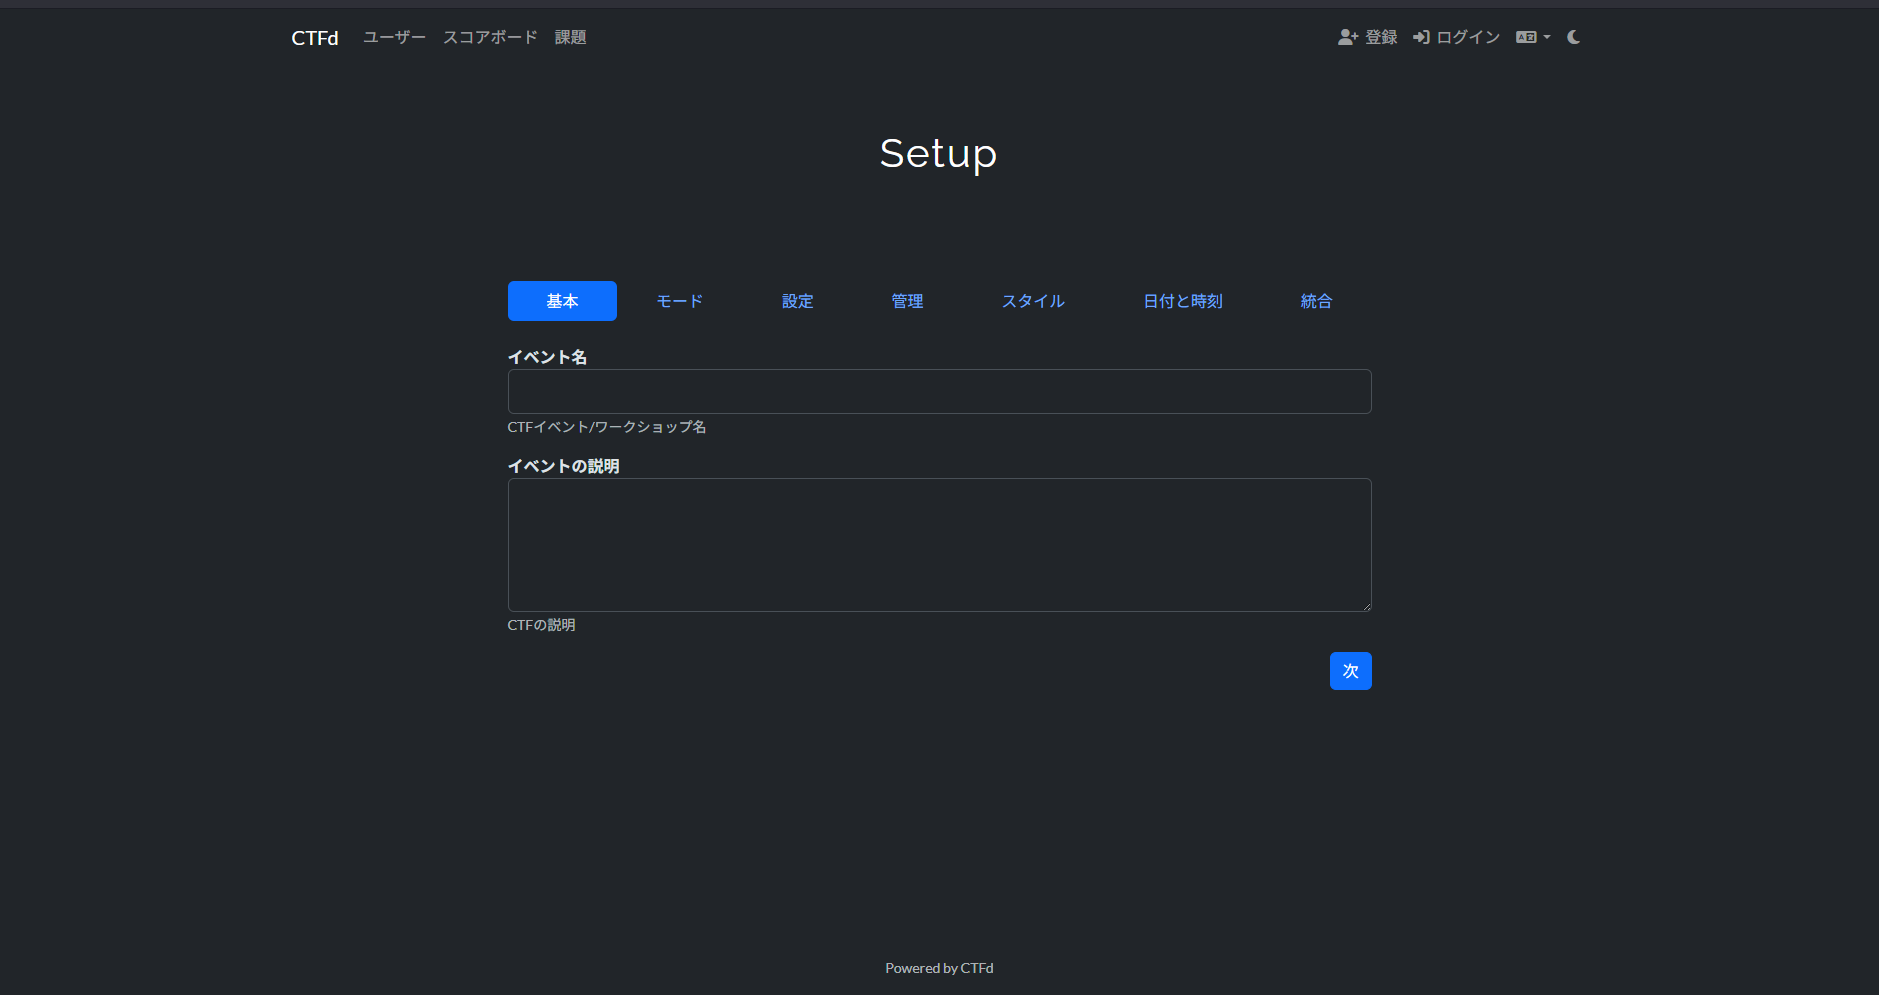Open the 課題 challenges page
The height and width of the screenshot is (995, 1879).
coord(570,37)
